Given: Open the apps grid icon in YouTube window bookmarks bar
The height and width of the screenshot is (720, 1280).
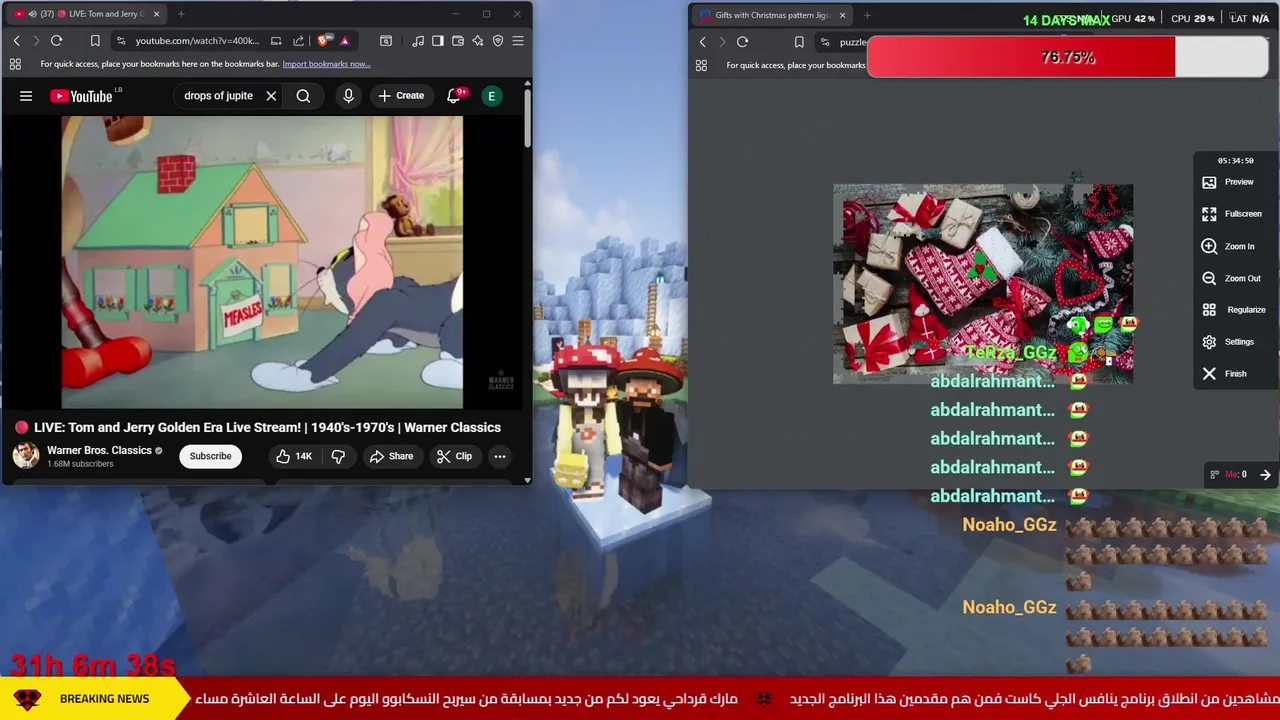Looking at the screenshot, I should [15, 64].
